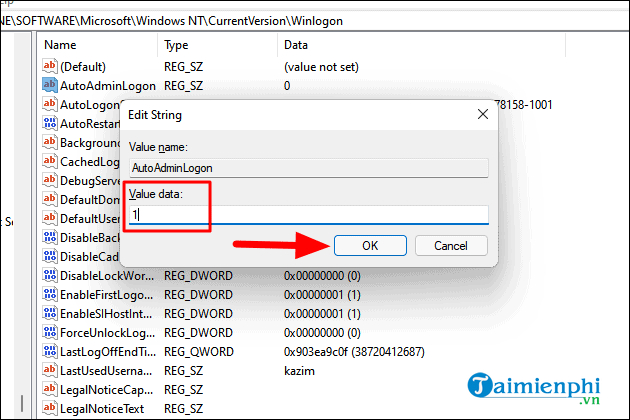Click data 0x903ea9c0f (38720412687)
The image size is (630, 420).
click(354, 352)
